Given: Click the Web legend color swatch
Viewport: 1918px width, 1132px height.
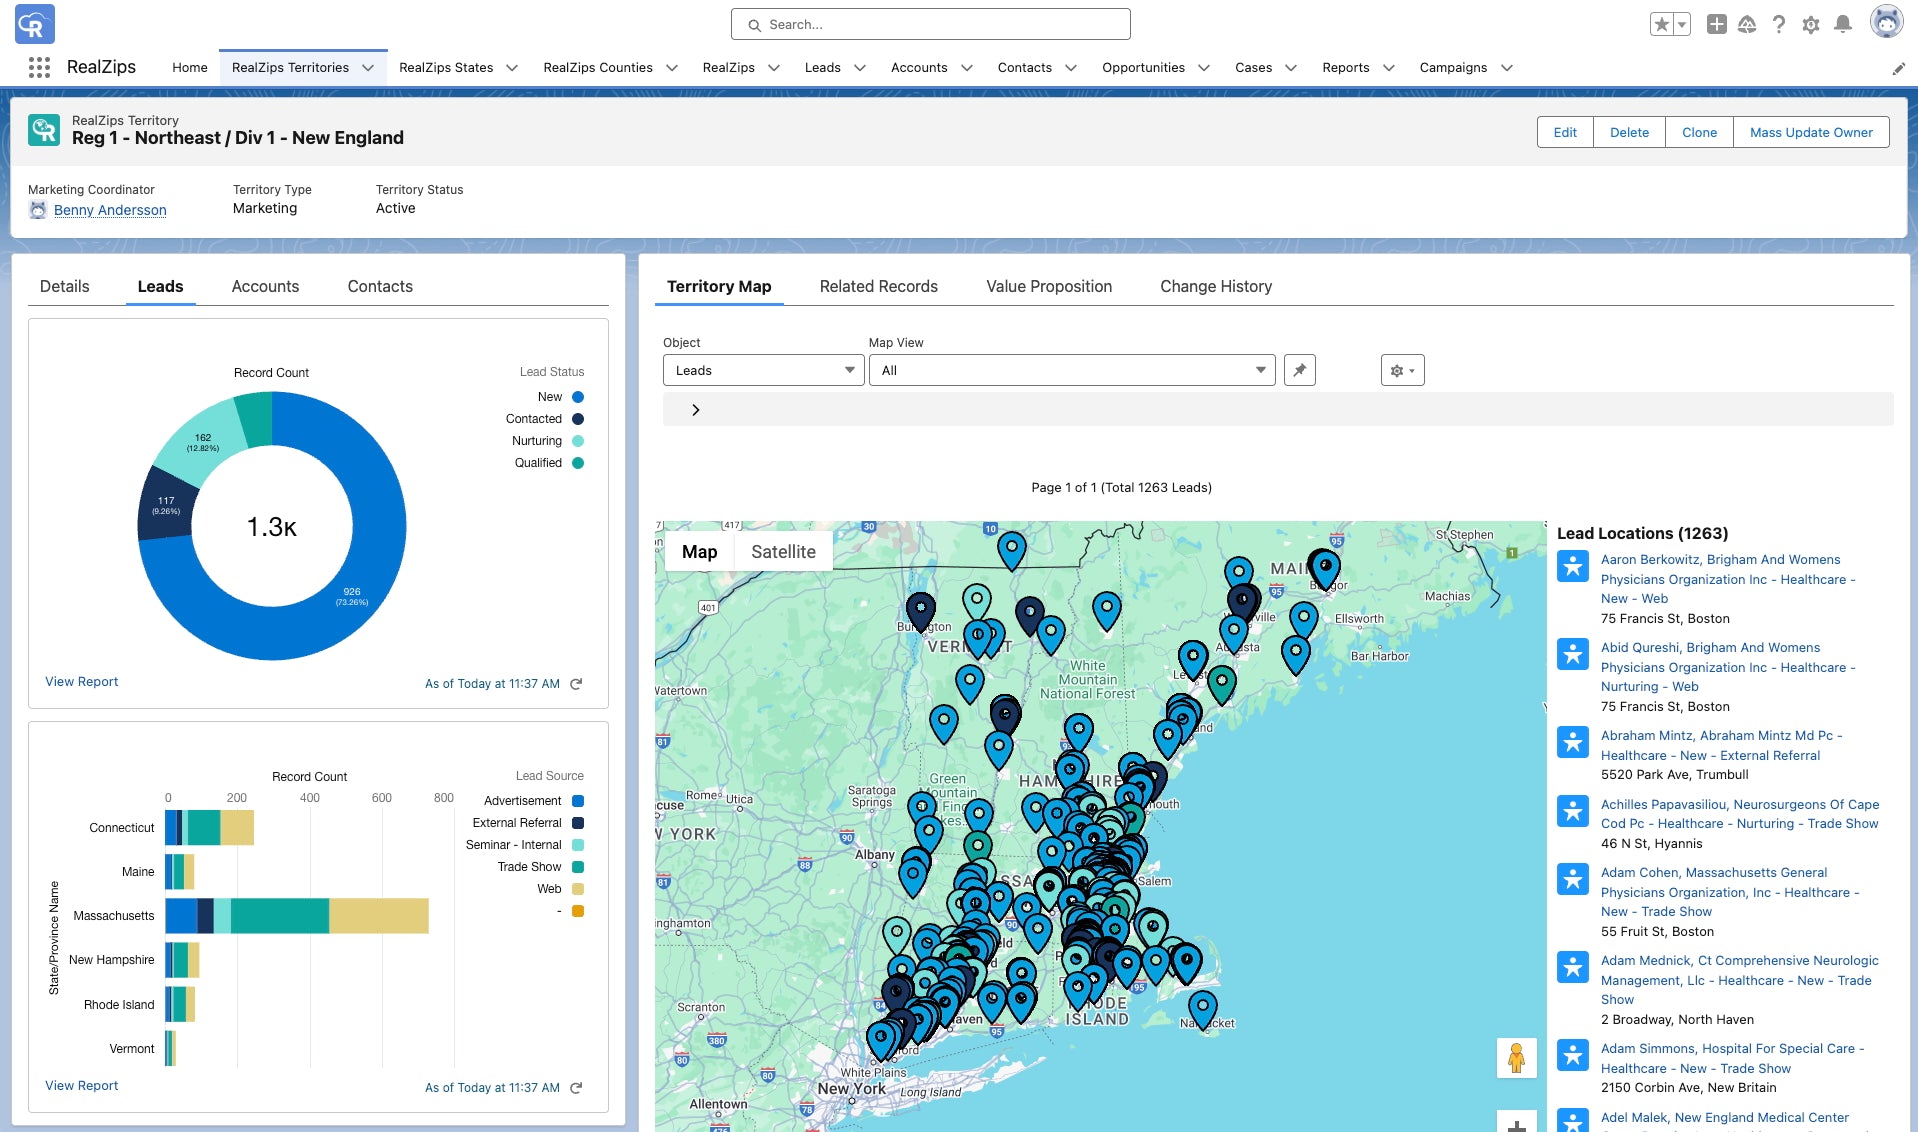Looking at the screenshot, I should (x=578, y=889).
